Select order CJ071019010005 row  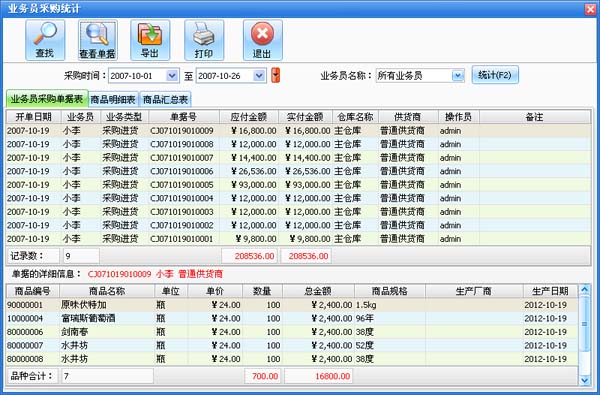298,185
